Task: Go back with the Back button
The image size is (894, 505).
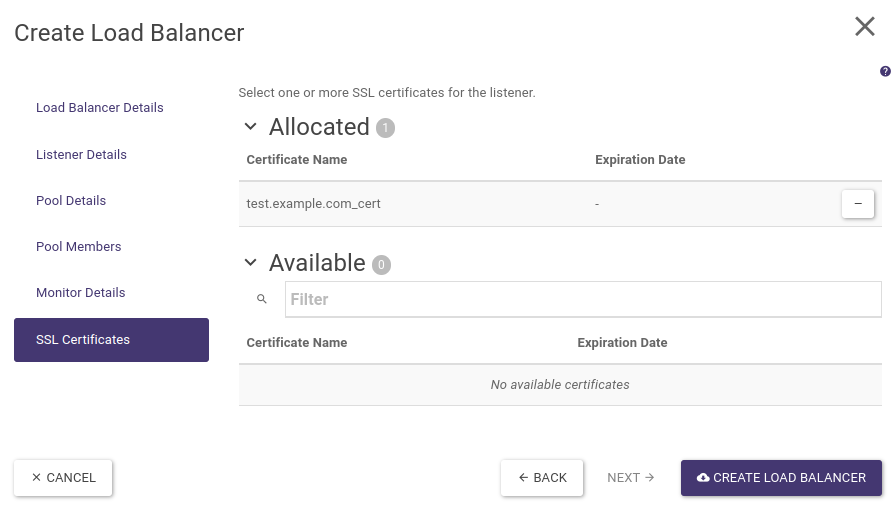Action: click(542, 478)
